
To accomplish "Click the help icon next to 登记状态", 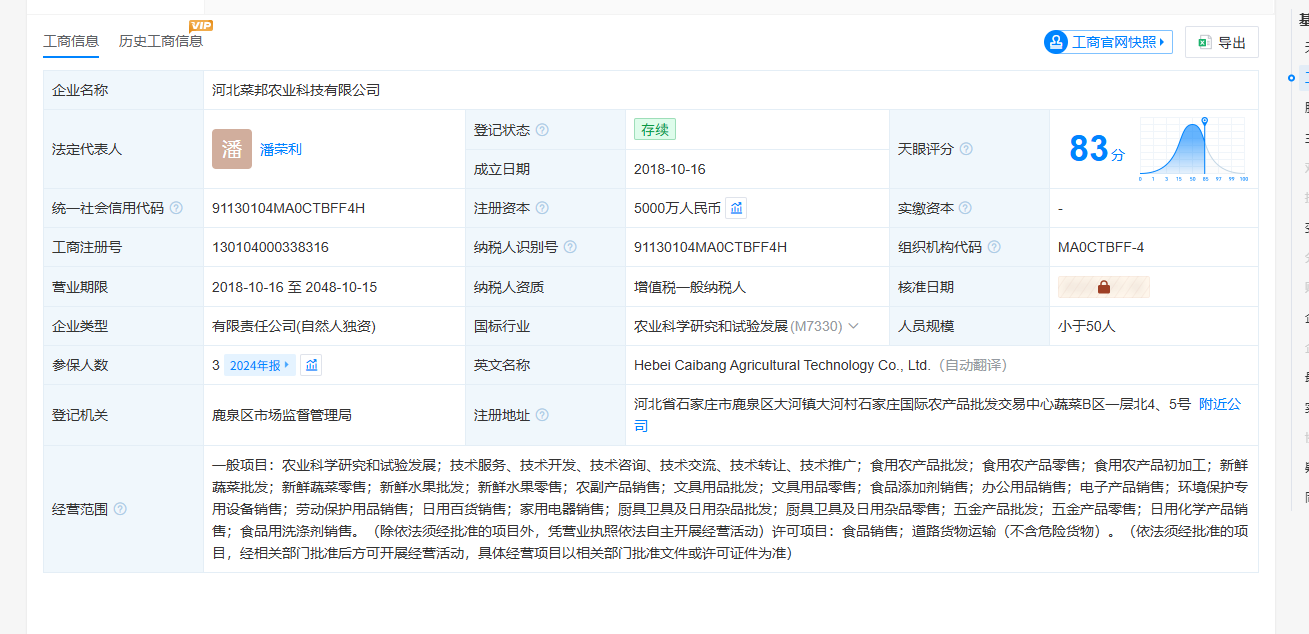I will [542, 130].
